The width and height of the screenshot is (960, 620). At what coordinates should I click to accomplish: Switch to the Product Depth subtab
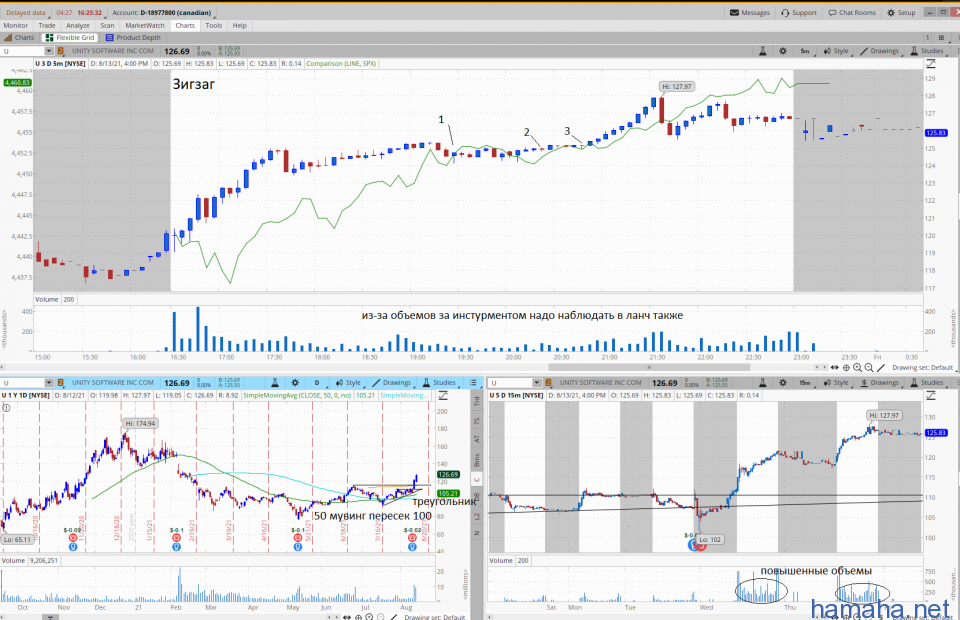click(x=133, y=38)
